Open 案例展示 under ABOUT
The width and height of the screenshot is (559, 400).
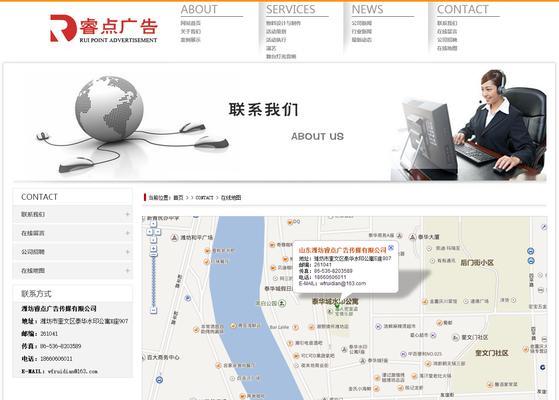pos(191,40)
